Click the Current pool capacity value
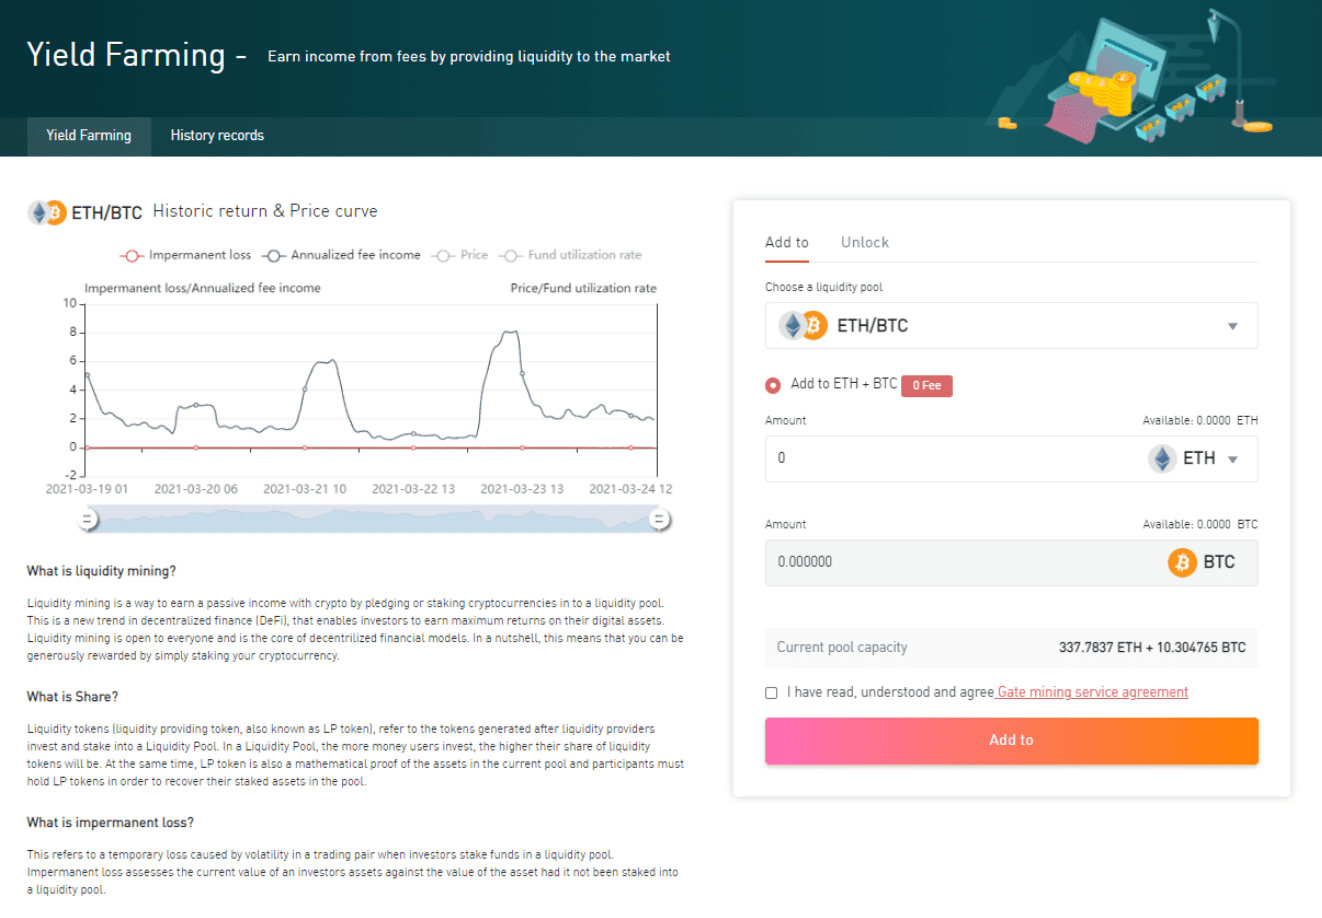This screenshot has height=918, width=1322. 1152,647
